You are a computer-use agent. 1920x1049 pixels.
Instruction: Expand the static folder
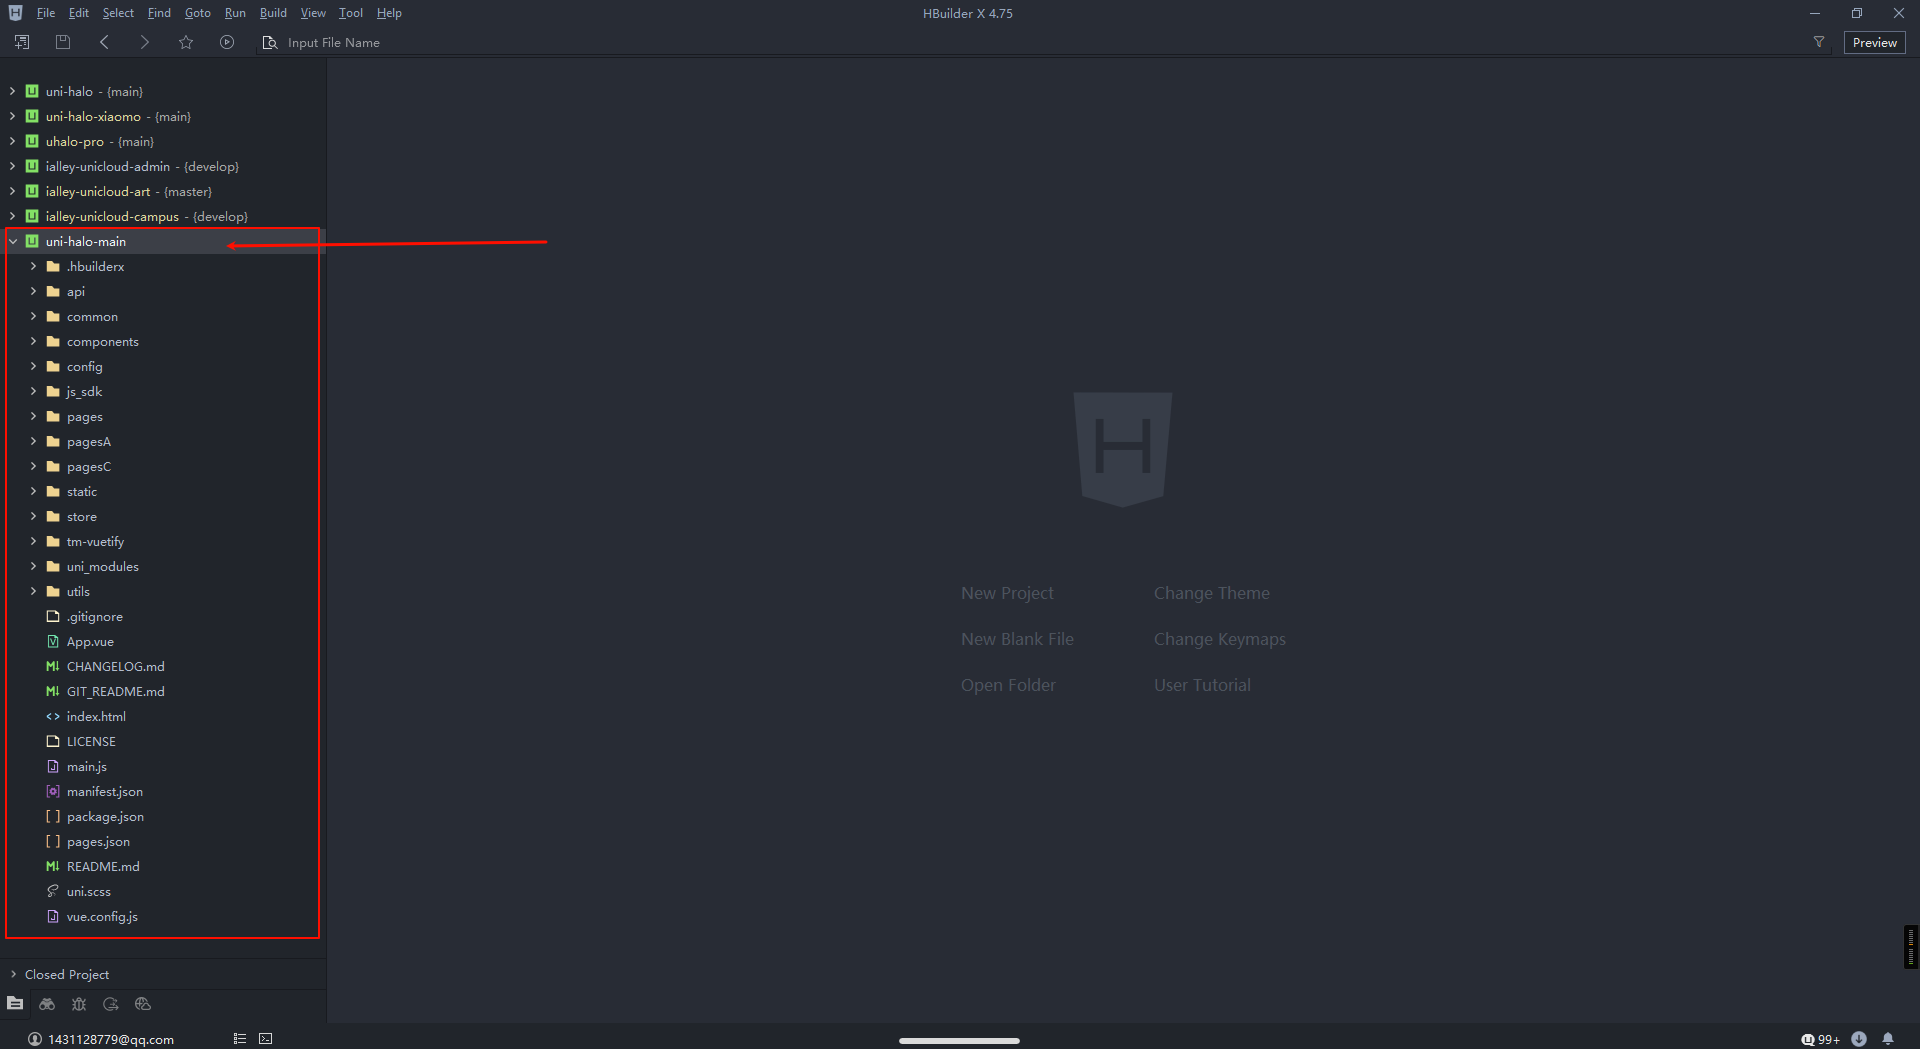(x=33, y=491)
